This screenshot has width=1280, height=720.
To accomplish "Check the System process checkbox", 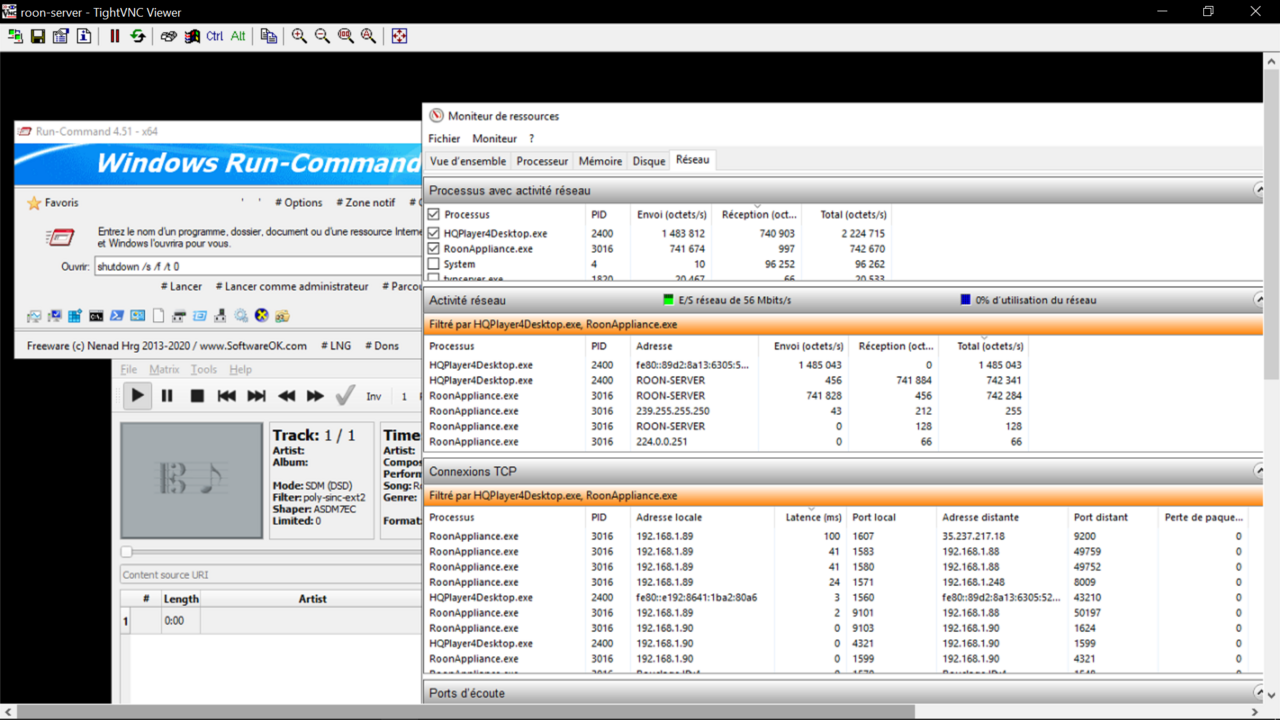I will (x=434, y=264).
